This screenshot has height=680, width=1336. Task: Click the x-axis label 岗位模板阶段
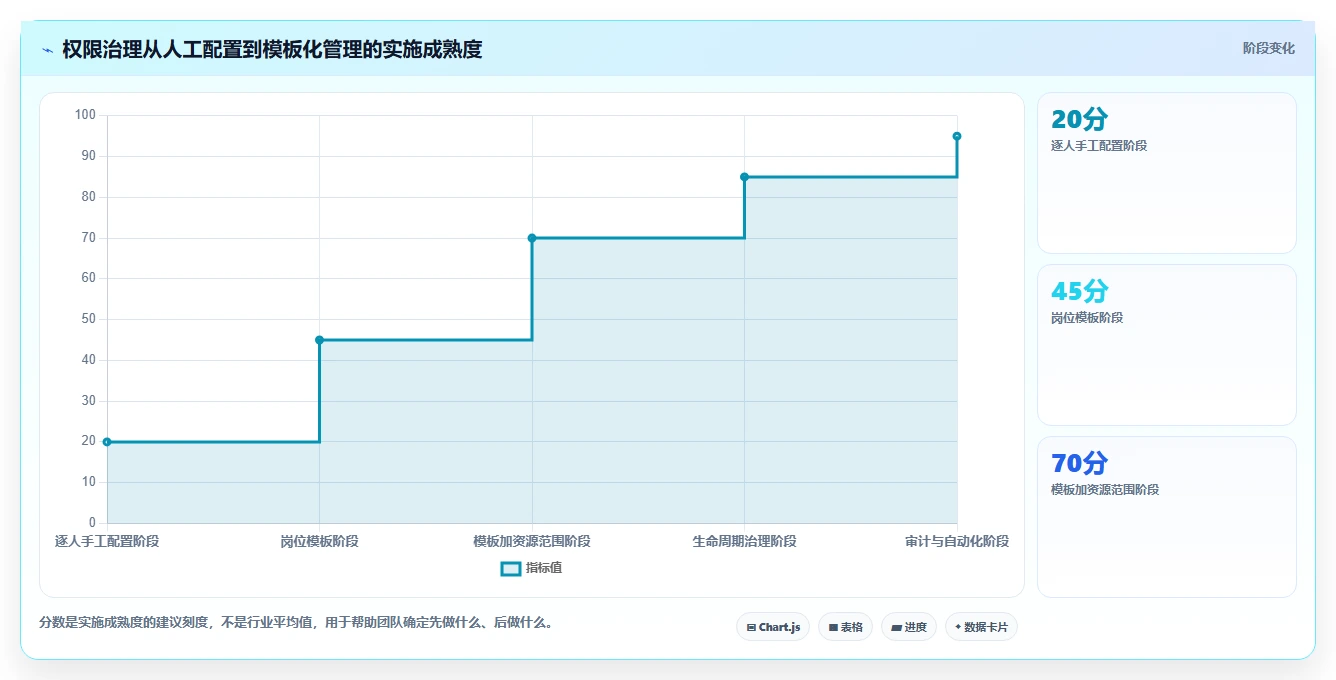[x=320, y=541]
